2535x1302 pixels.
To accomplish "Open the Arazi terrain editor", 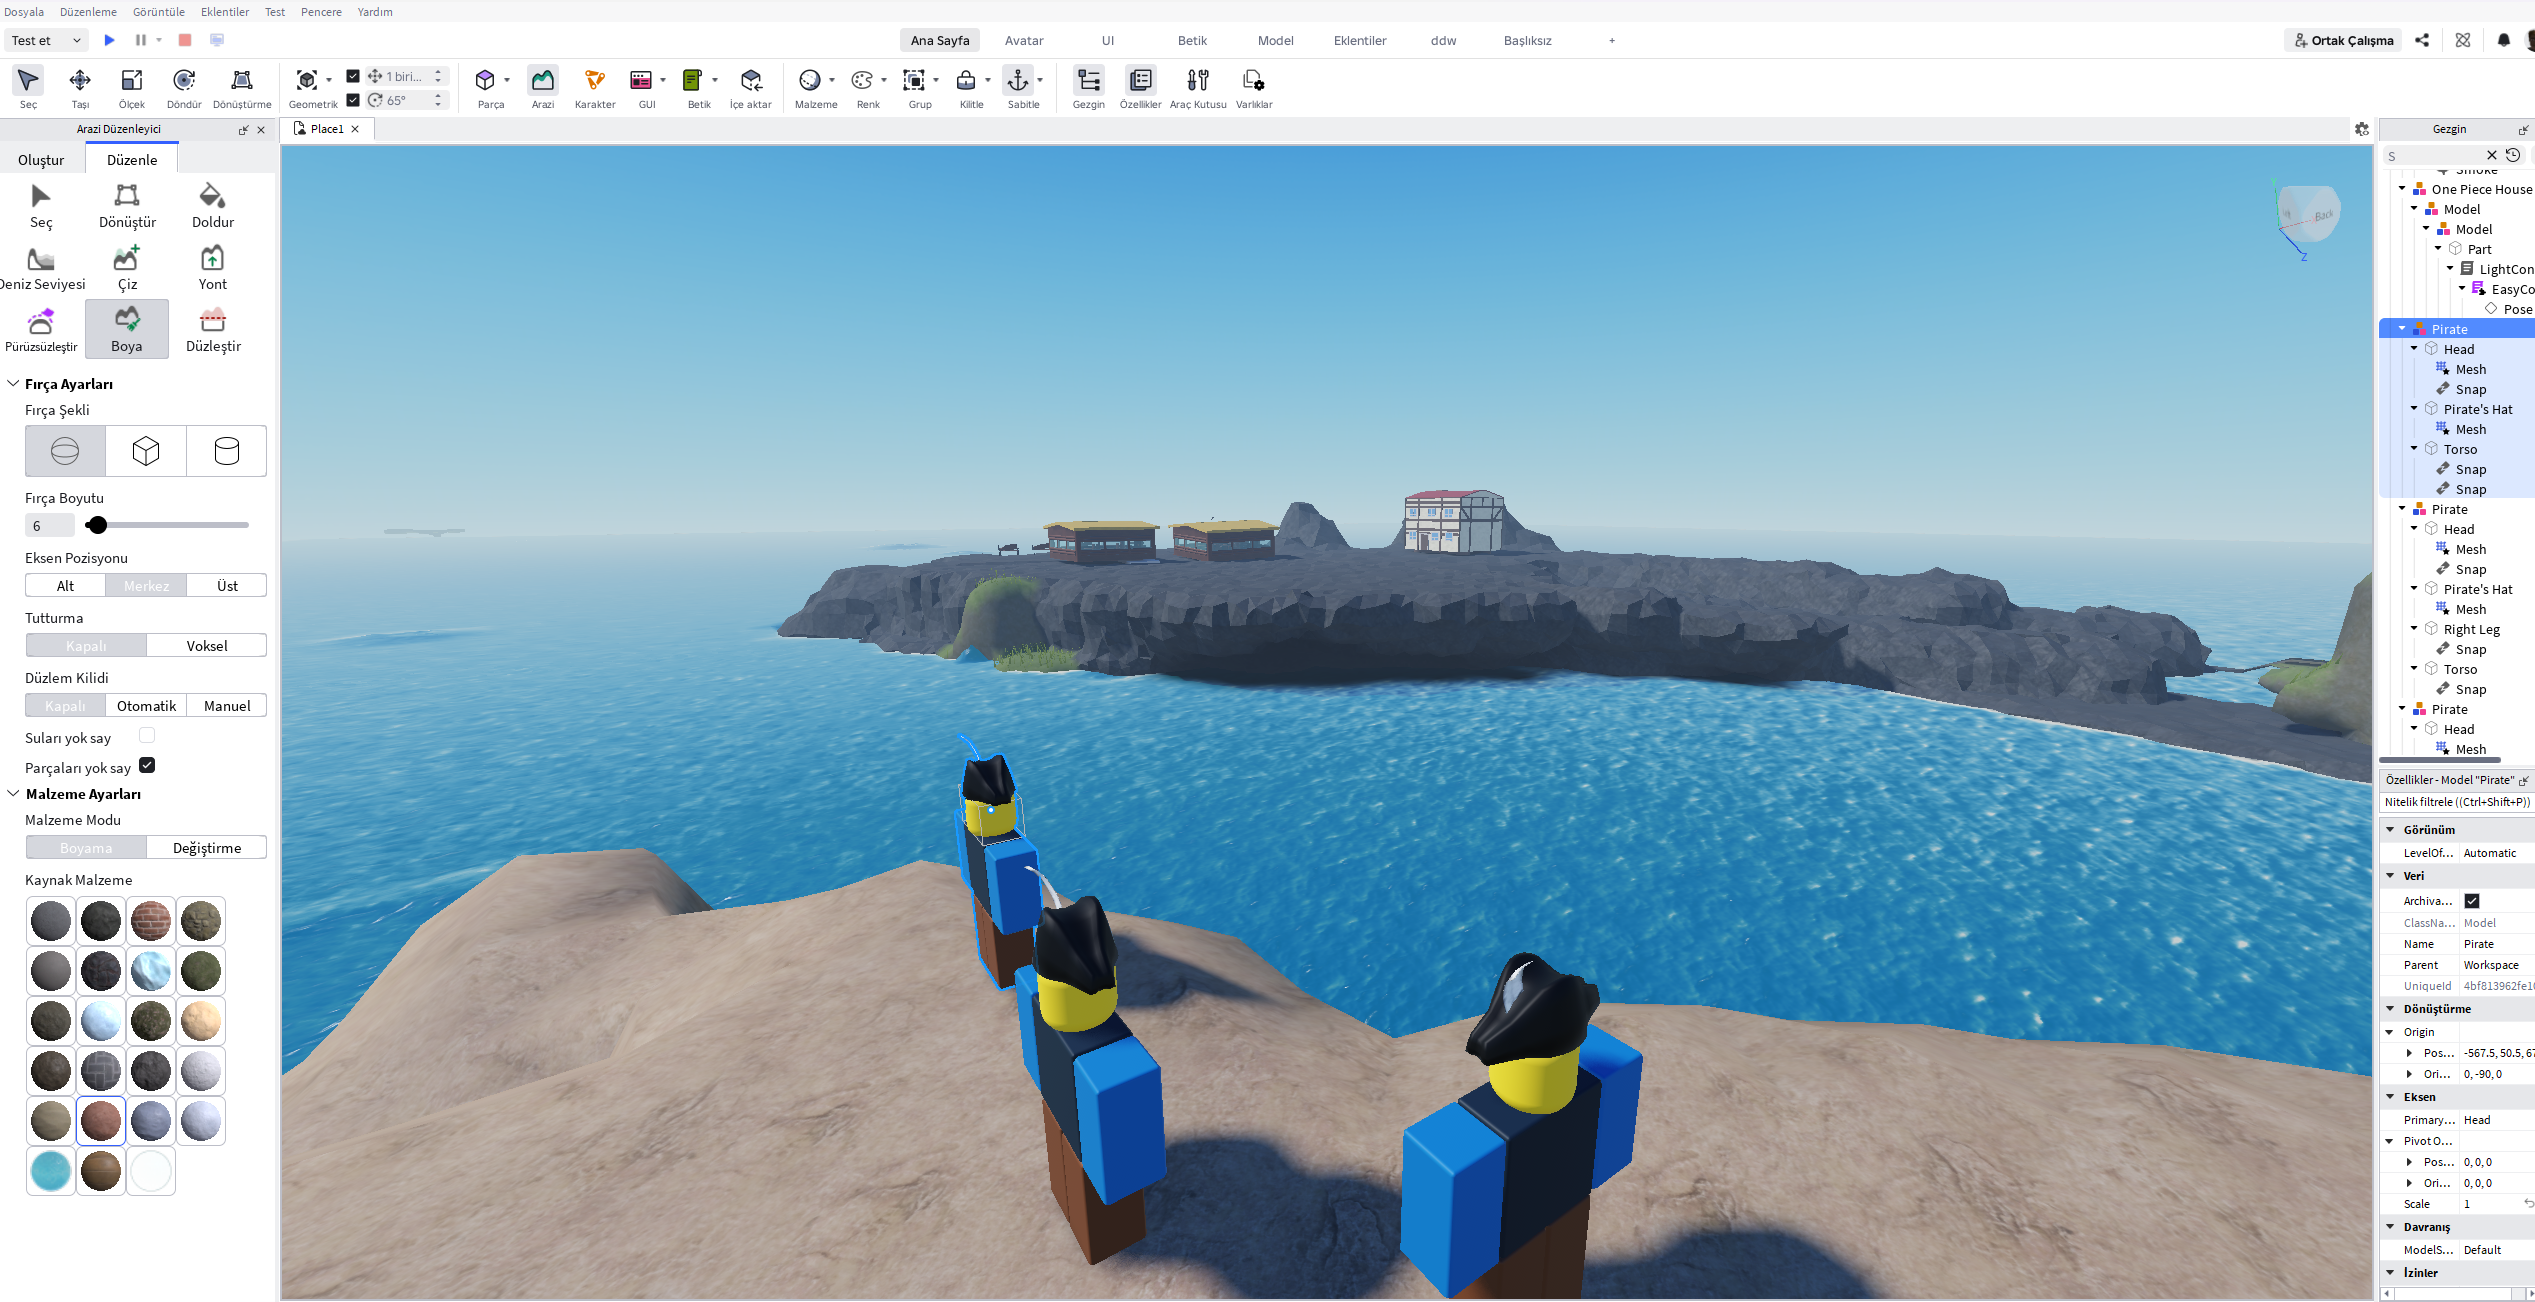I will click(543, 87).
